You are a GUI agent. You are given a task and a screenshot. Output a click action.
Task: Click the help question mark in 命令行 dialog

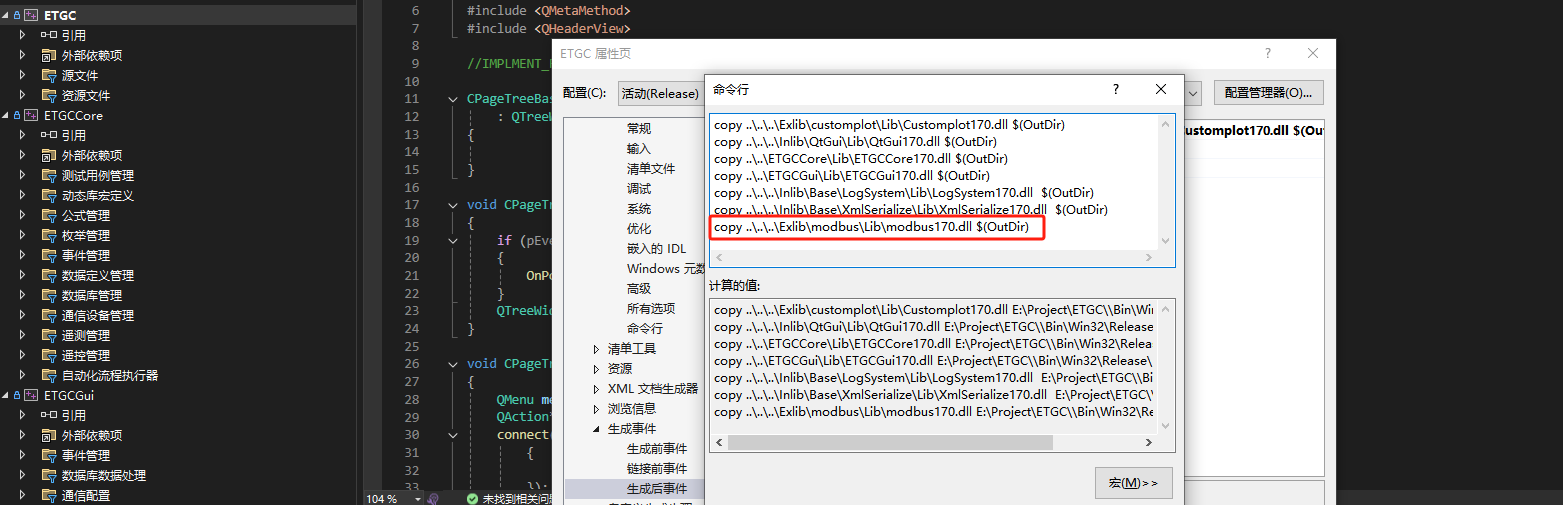click(1116, 89)
